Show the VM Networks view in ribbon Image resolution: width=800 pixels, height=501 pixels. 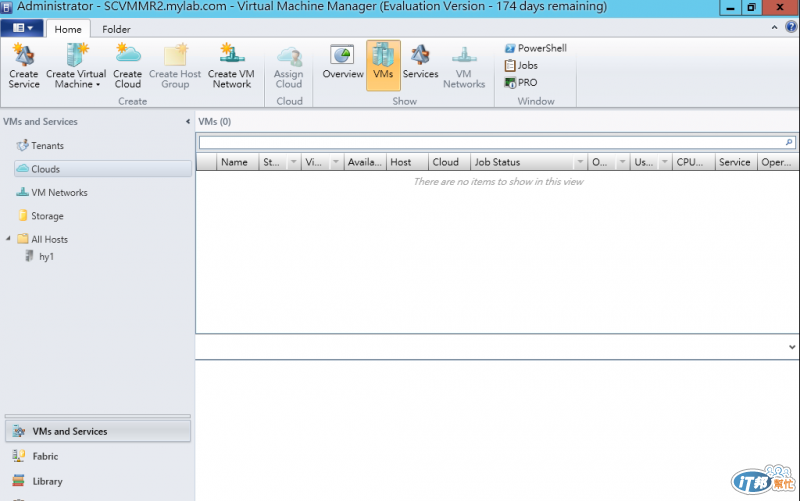464,66
